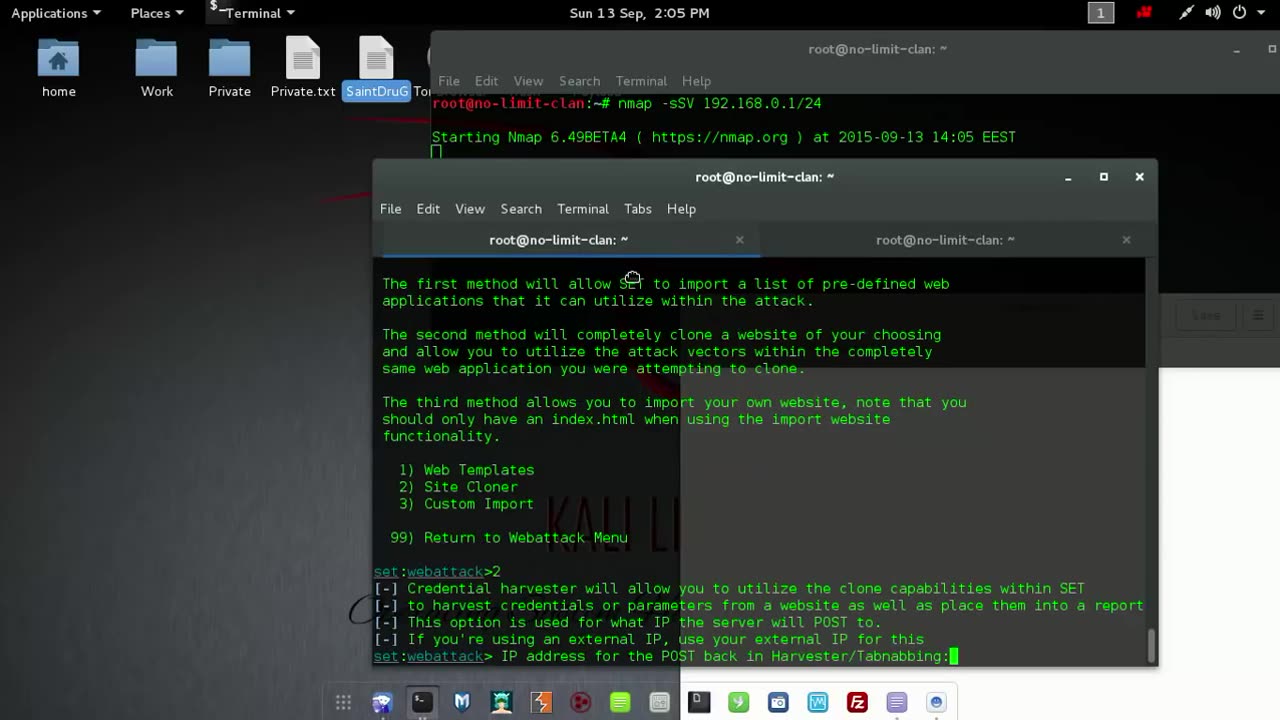
Task: Click the pen/brightness icon in top bar
Action: click(x=1186, y=13)
